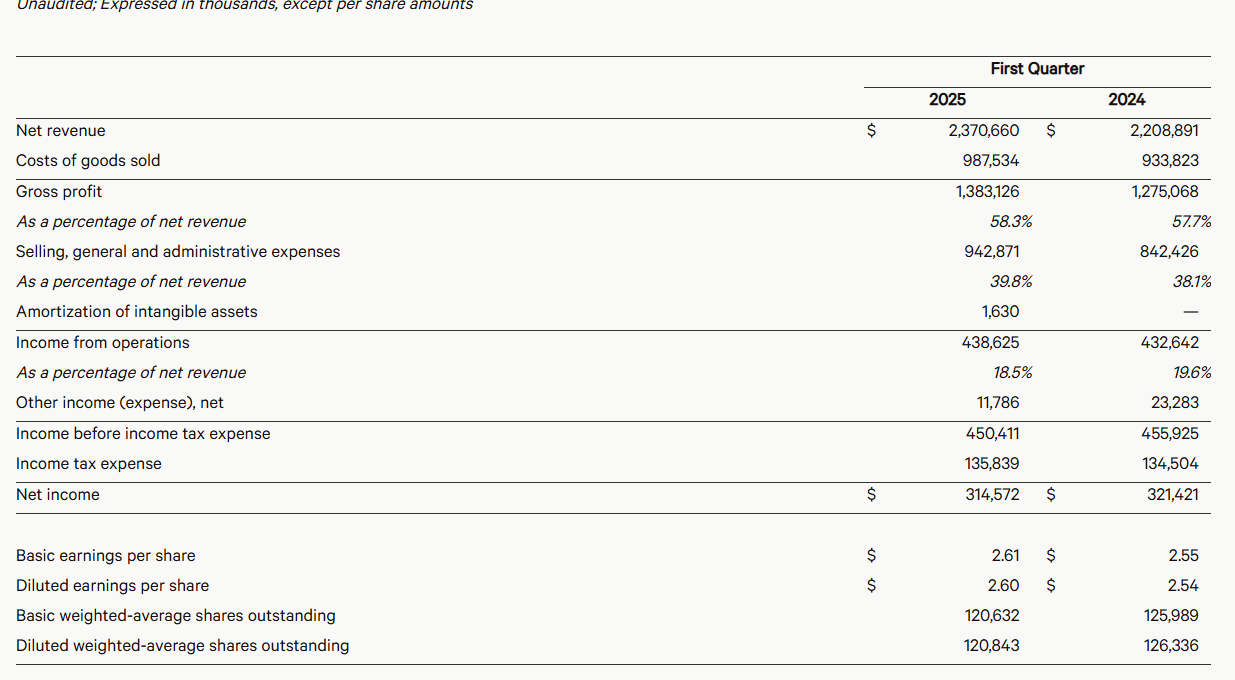
Task: Click the Income tax expense label
Action: pos(89,464)
